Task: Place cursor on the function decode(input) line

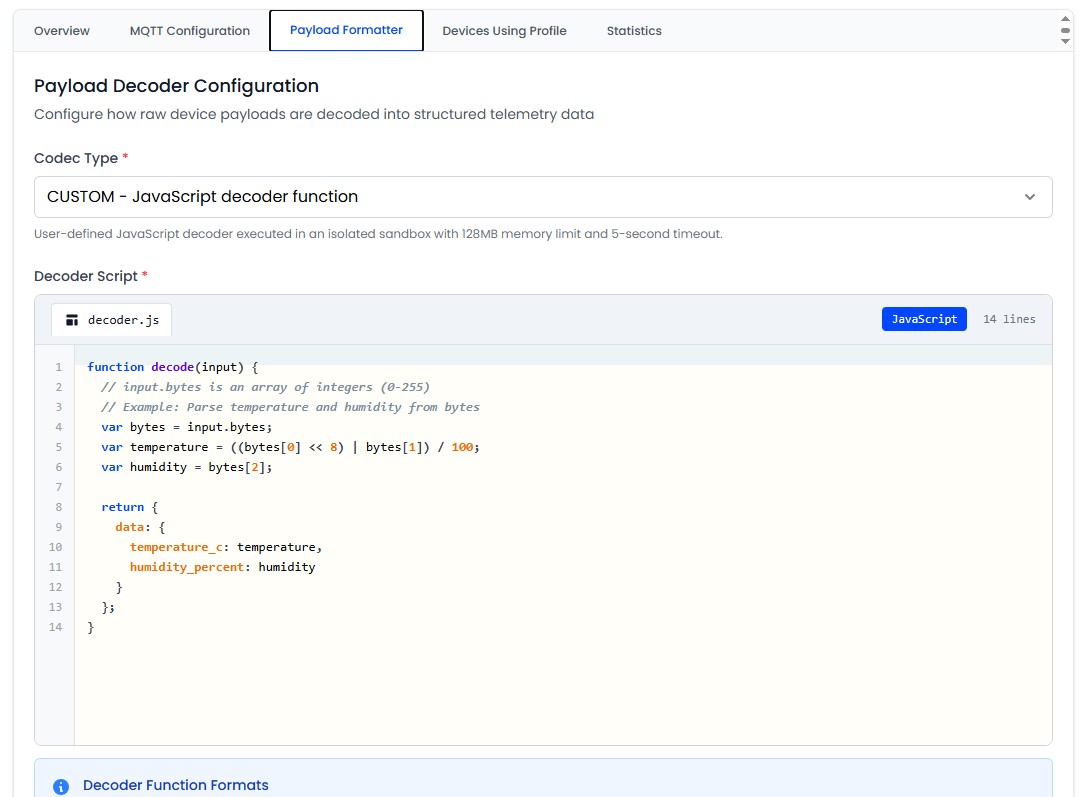Action: (x=173, y=367)
